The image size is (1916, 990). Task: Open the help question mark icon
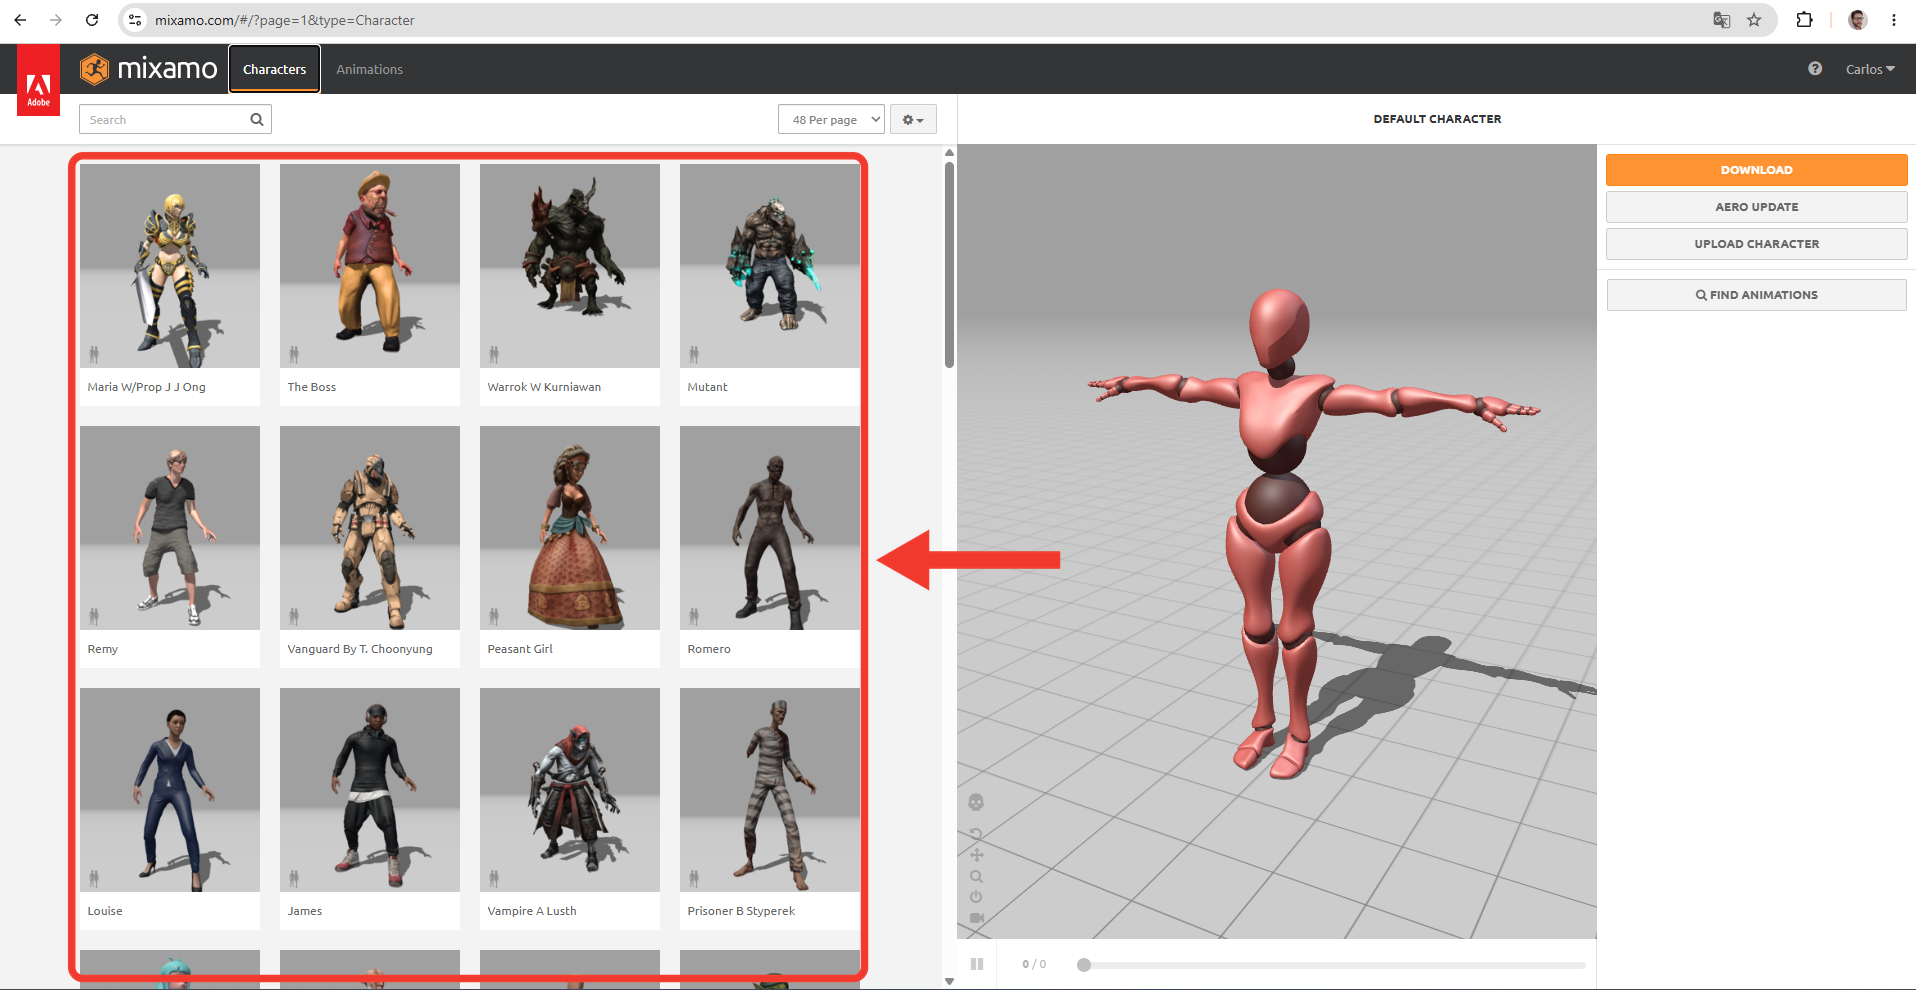(x=1815, y=69)
